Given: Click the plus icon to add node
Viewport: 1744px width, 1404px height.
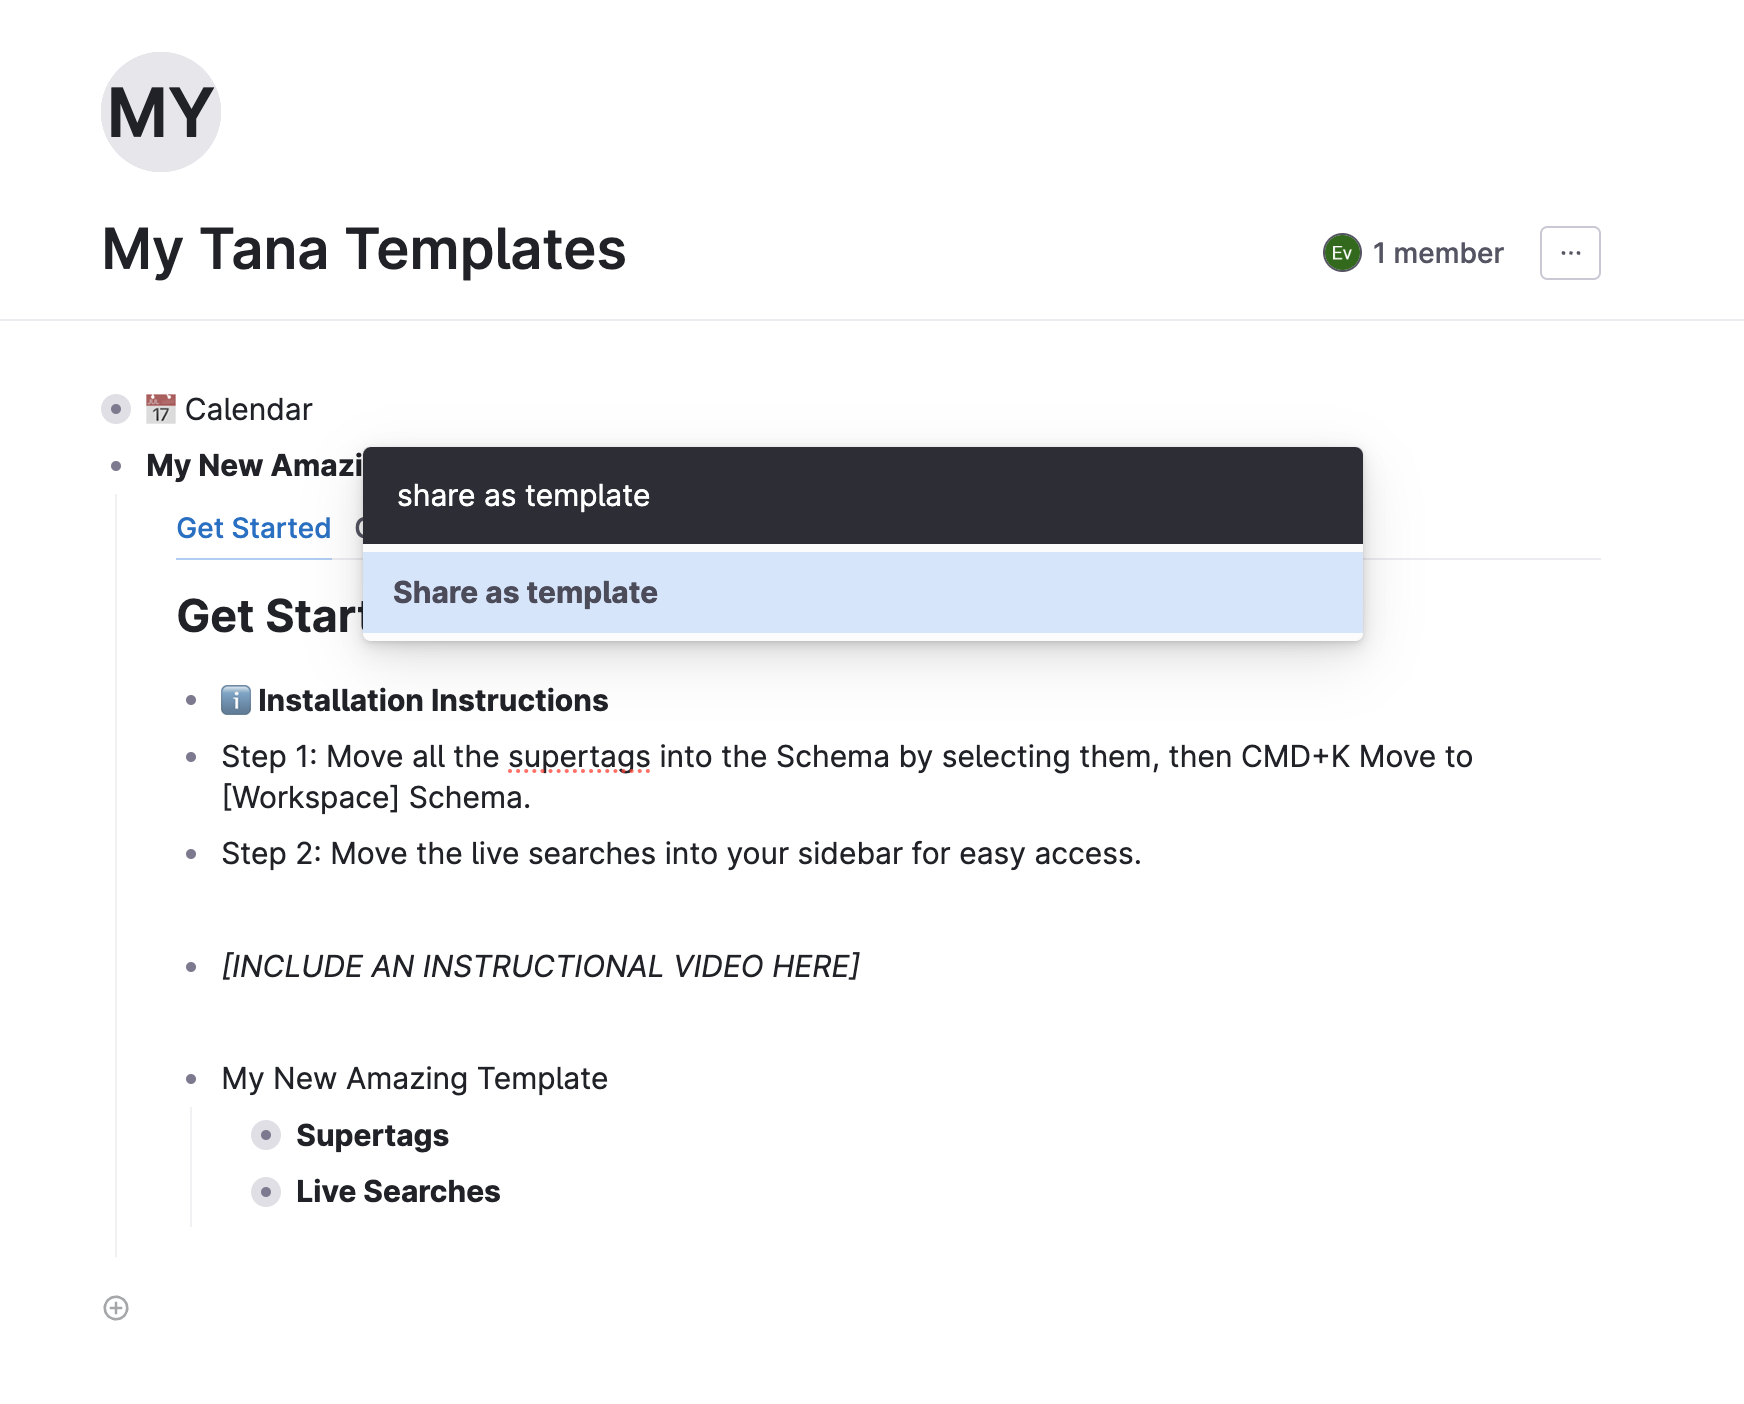Looking at the screenshot, I should pyautogui.click(x=116, y=1308).
